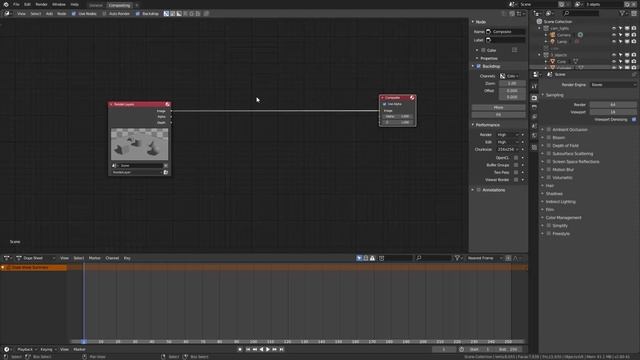Open the Playback popover menu
Screen dimensions: 640x360
[x=27, y=349]
